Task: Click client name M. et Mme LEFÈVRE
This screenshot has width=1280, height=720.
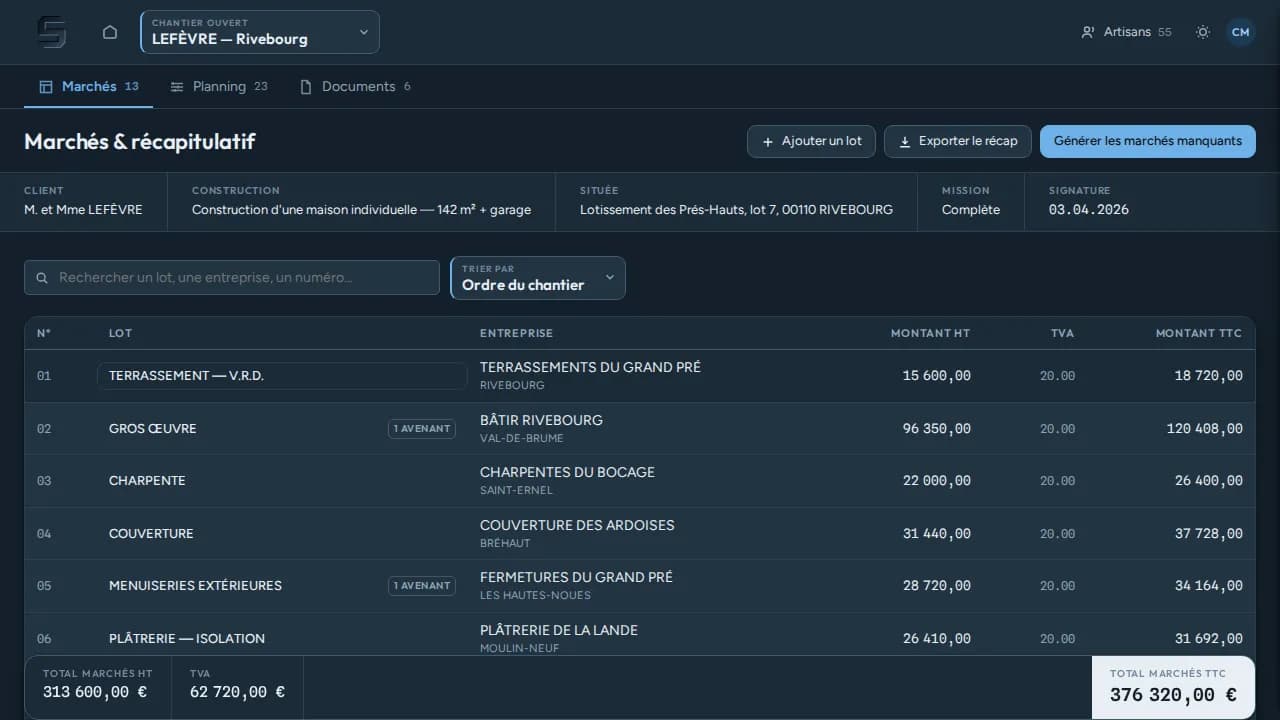Action: (x=83, y=210)
